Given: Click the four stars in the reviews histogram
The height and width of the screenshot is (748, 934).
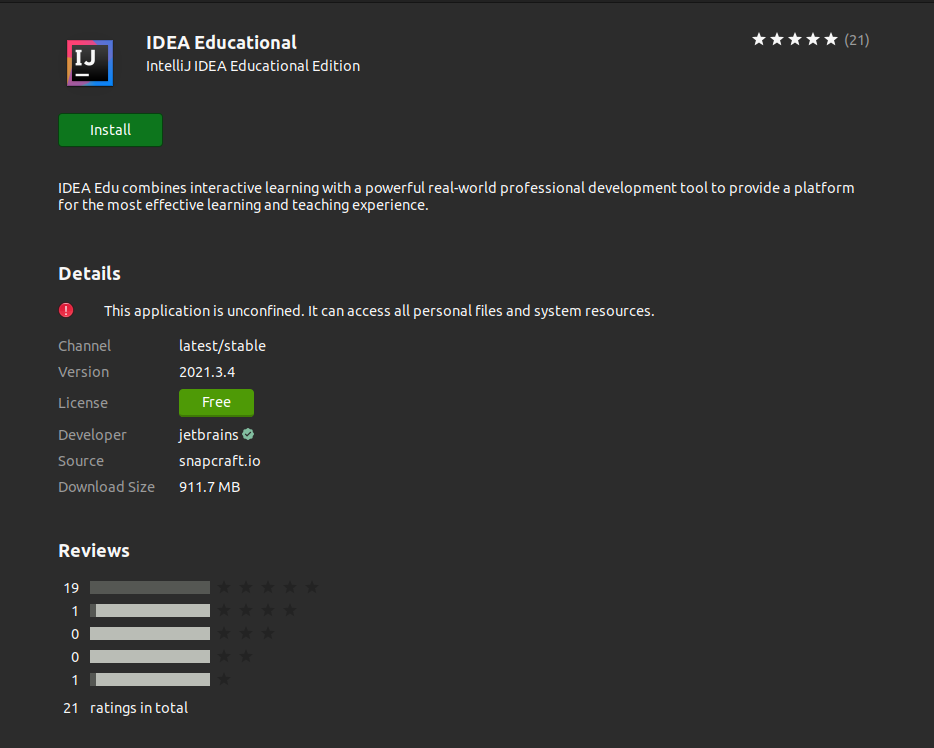Looking at the screenshot, I should click(257, 610).
